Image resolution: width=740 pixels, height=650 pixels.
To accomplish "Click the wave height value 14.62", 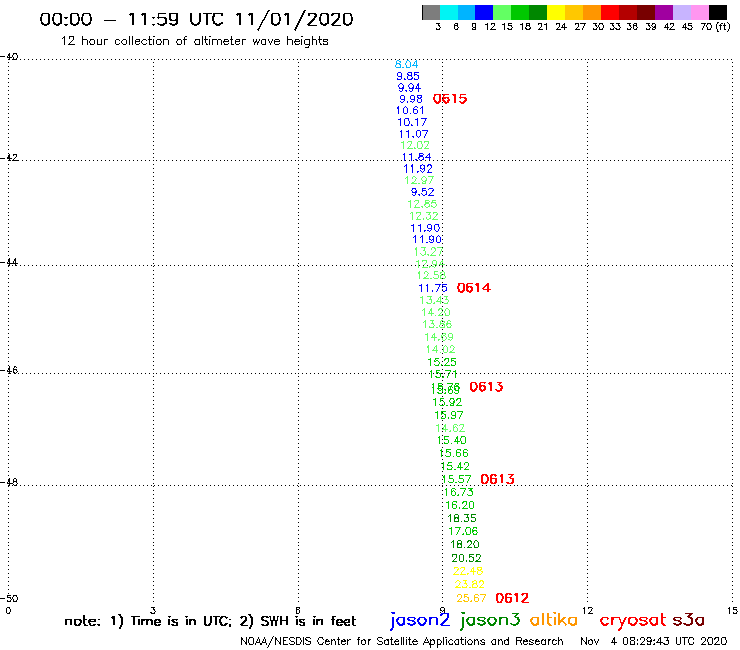I will point(450,428).
